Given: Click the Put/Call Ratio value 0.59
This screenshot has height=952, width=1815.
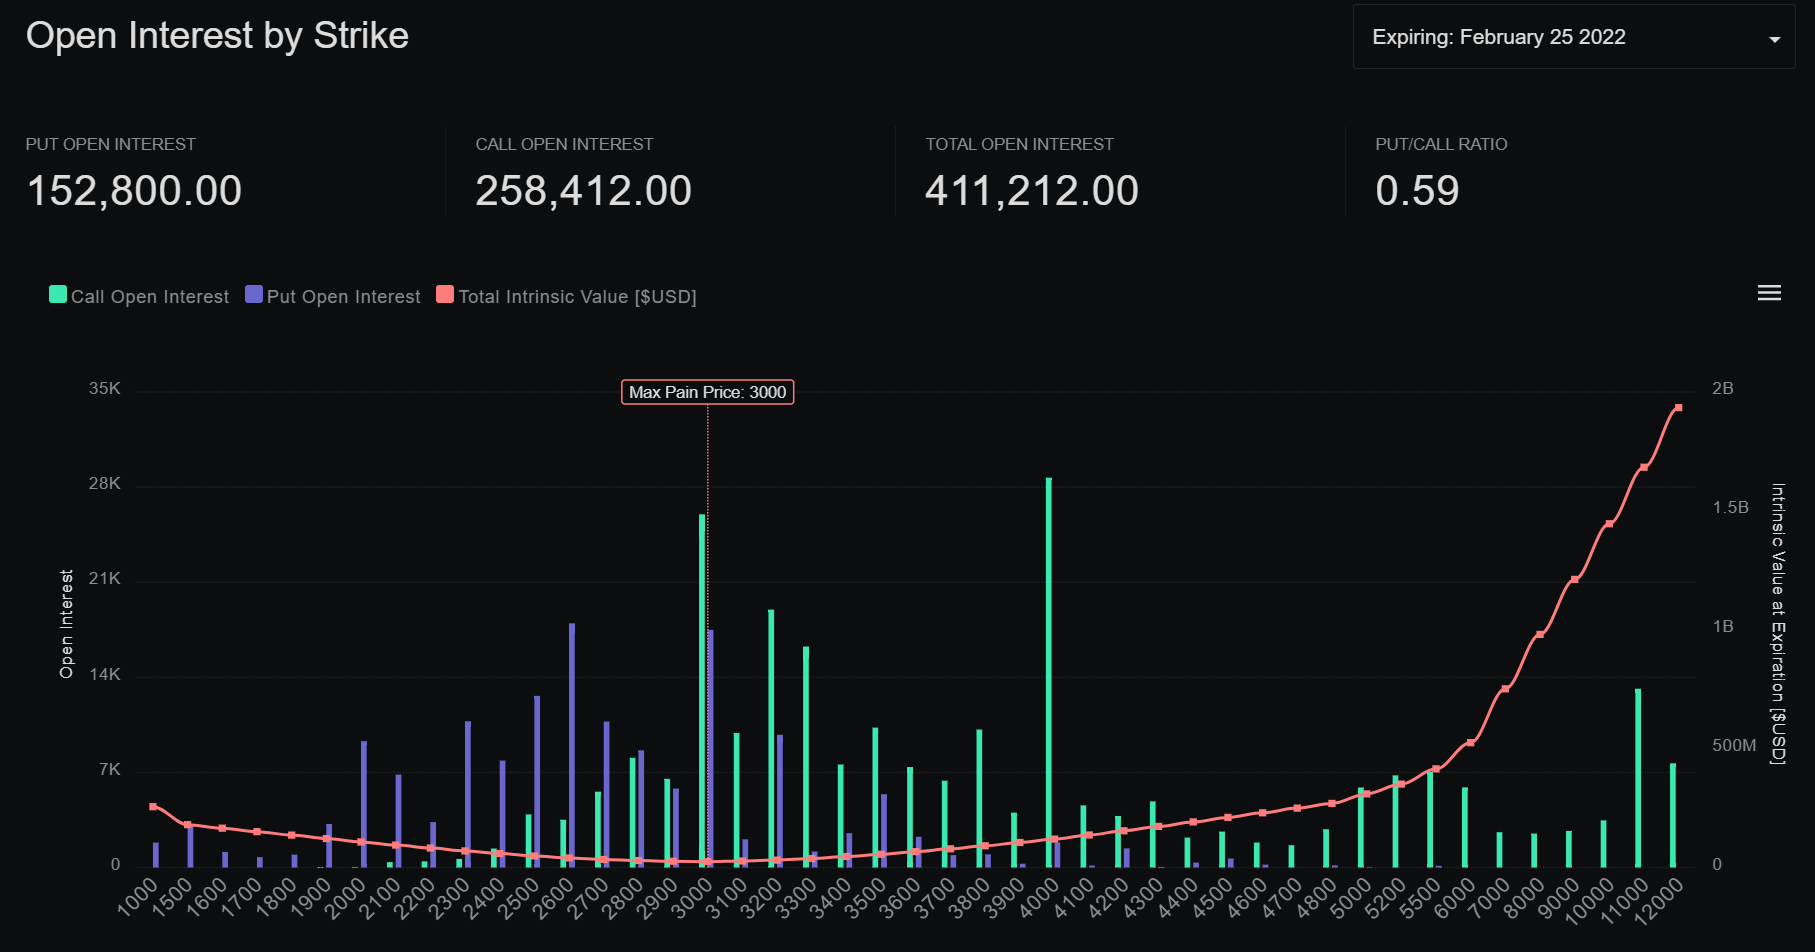Looking at the screenshot, I should click(1417, 191).
